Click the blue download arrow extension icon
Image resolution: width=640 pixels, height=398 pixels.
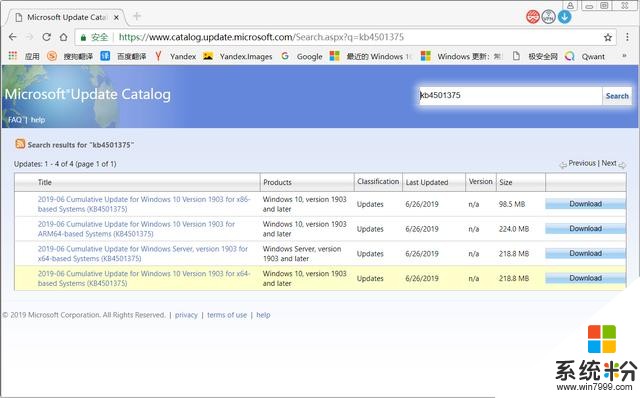pyautogui.click(x=564, y=17)
